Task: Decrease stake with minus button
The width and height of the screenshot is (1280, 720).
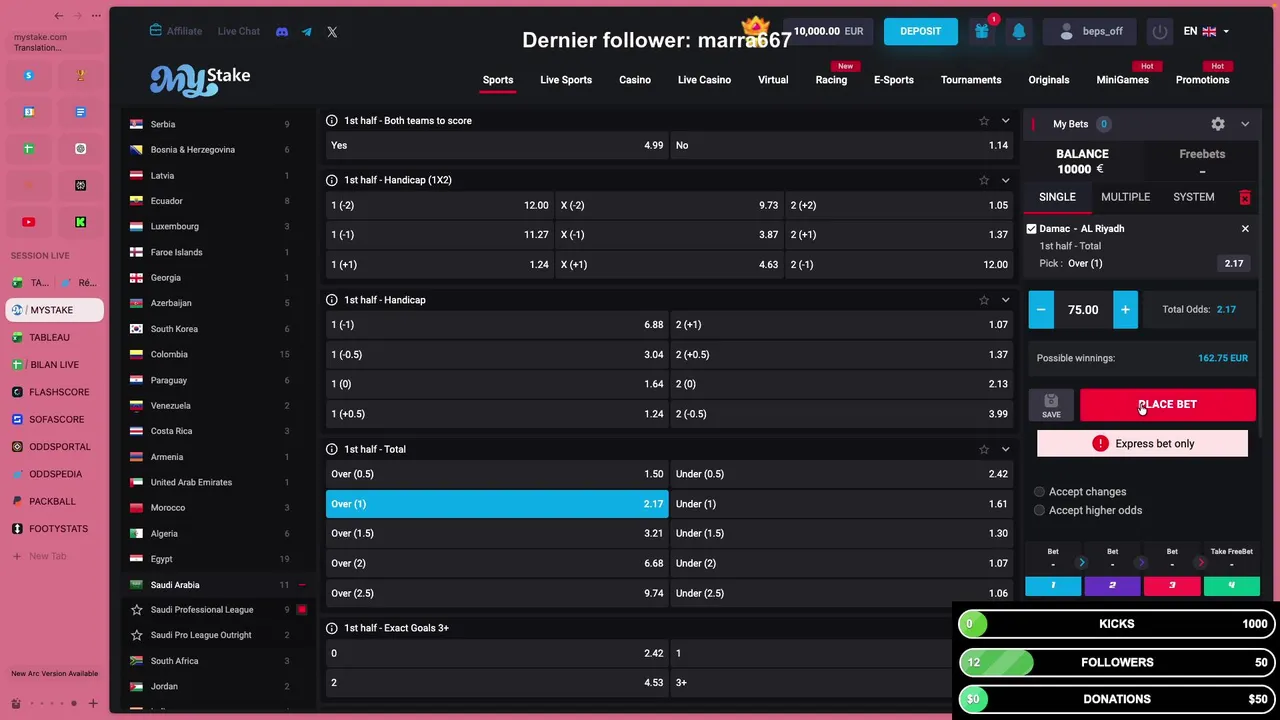Action: [1041, 310]
